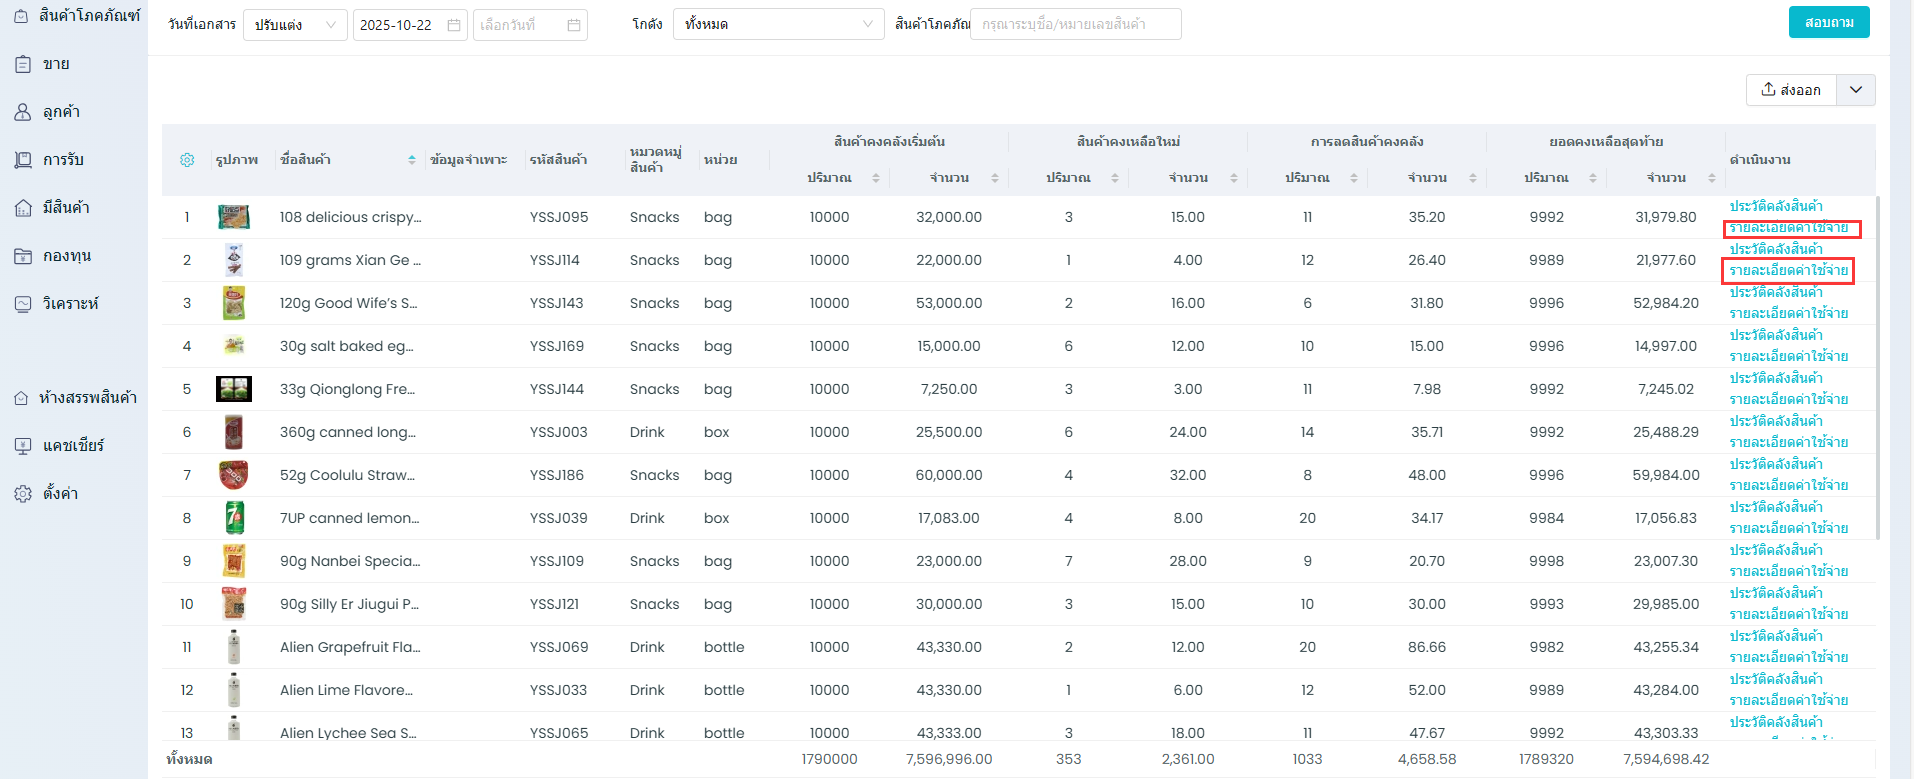Sort the table by ชื่อสินค้า column

[412, 160]
